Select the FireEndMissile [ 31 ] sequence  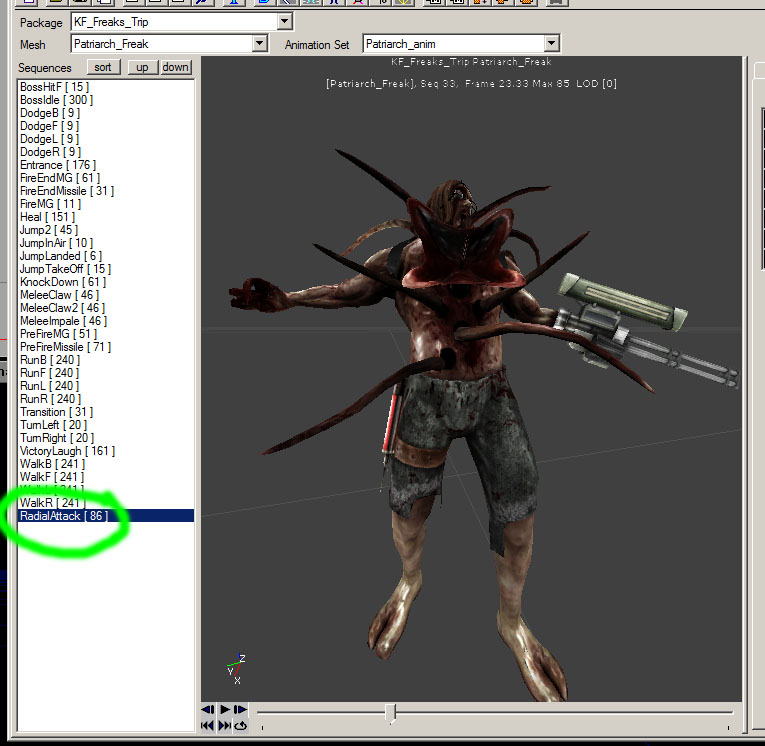pos(105,191)
